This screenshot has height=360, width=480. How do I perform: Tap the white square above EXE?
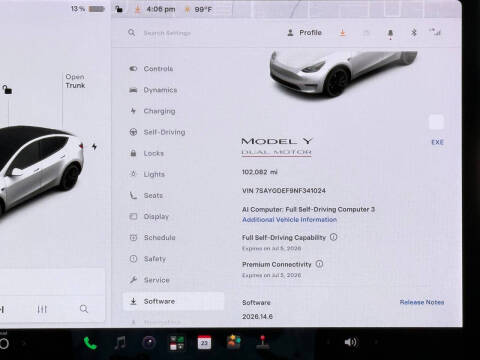(436, 122)
